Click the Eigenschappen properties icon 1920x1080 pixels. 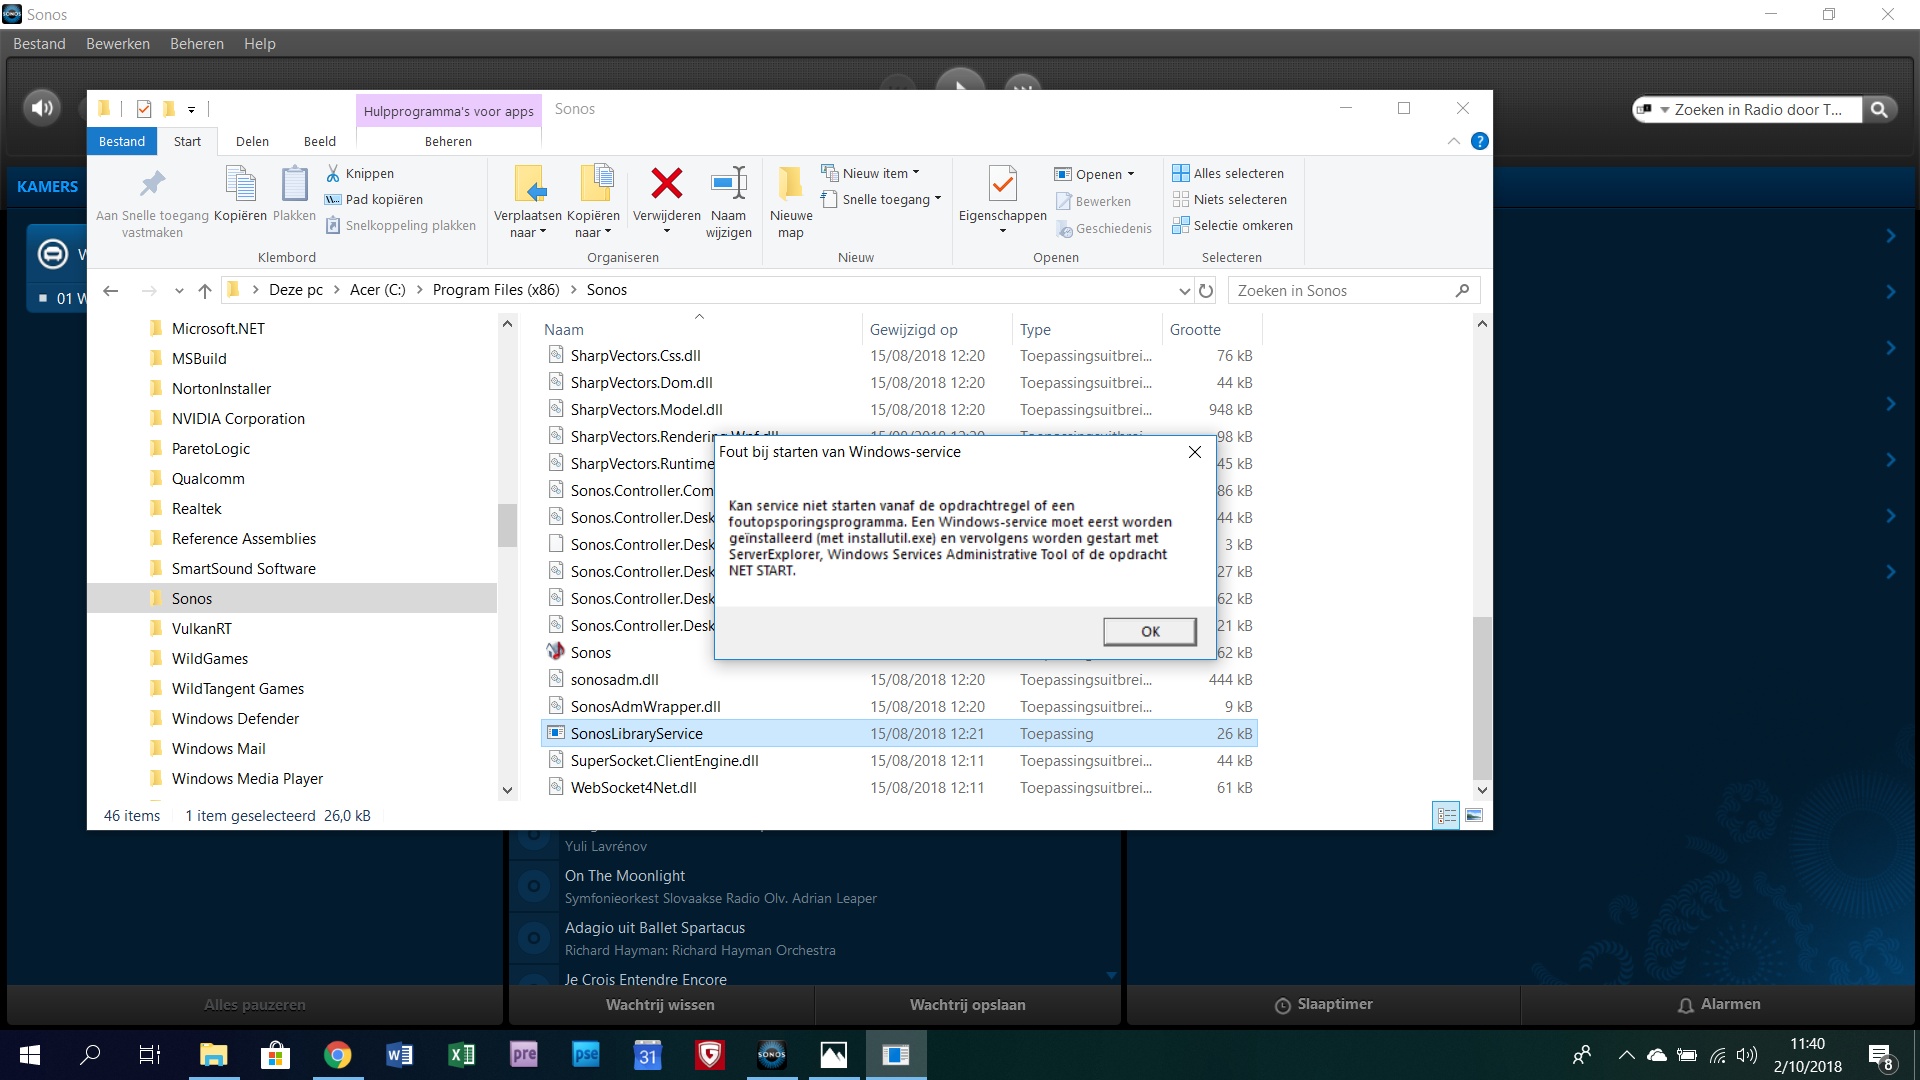pyautogui.click(x=1002, y=184)
